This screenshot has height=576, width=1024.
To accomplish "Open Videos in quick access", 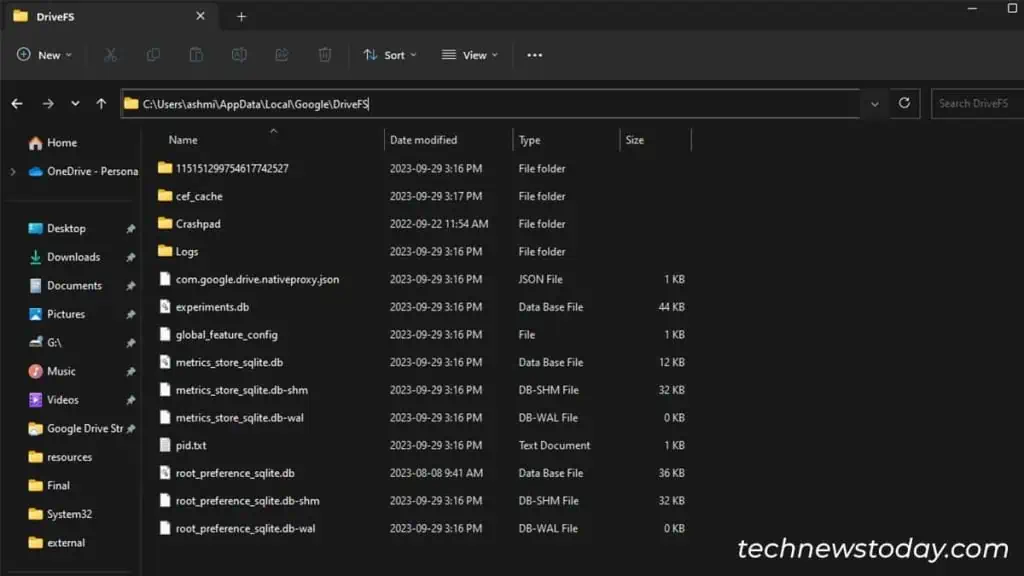I will (54, 400).
